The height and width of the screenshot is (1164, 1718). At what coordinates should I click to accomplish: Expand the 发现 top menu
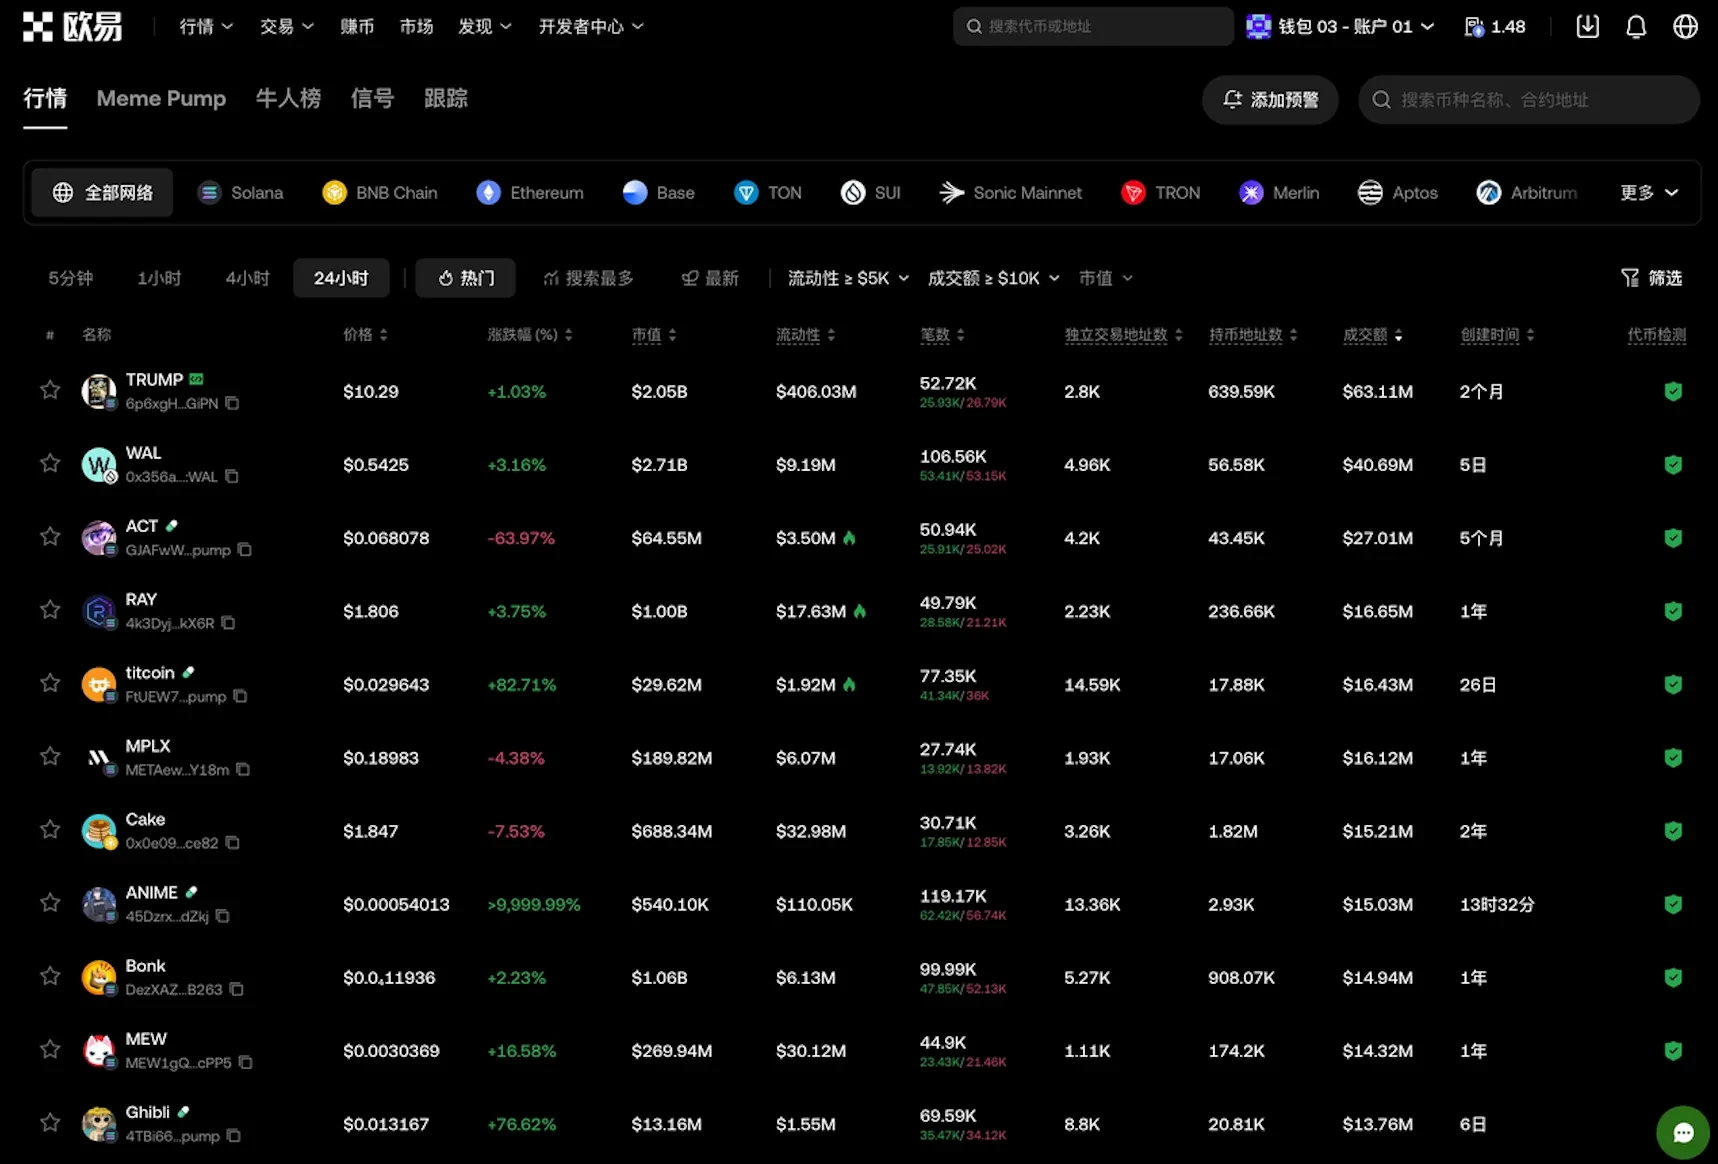485,27
